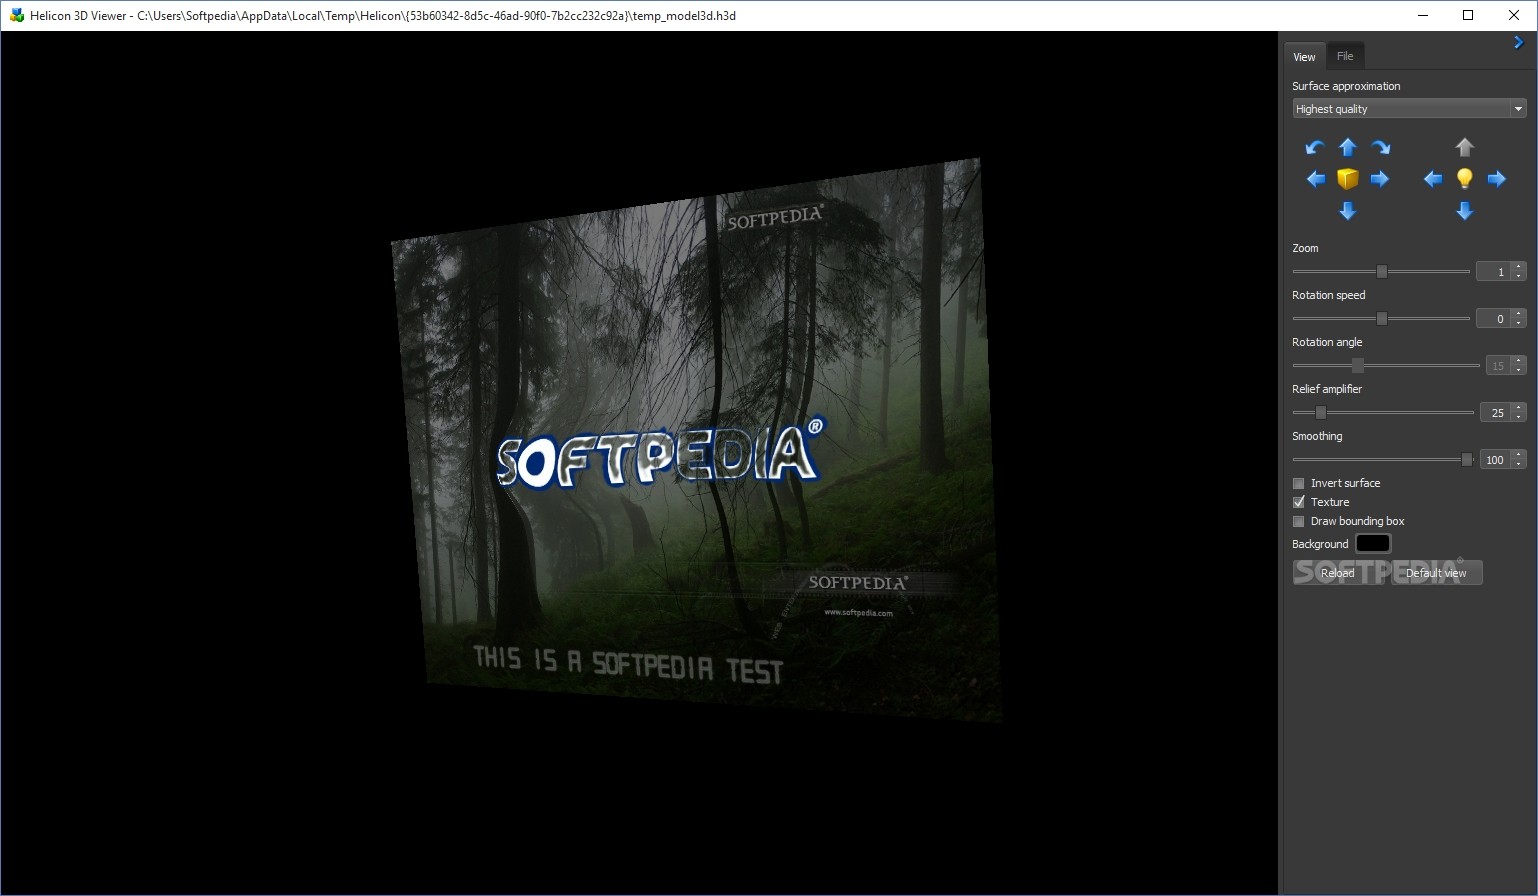Enable Draw bounding box option
Image resolution: width=1538 pixels, height=896 pixels.
(1299, 521)
